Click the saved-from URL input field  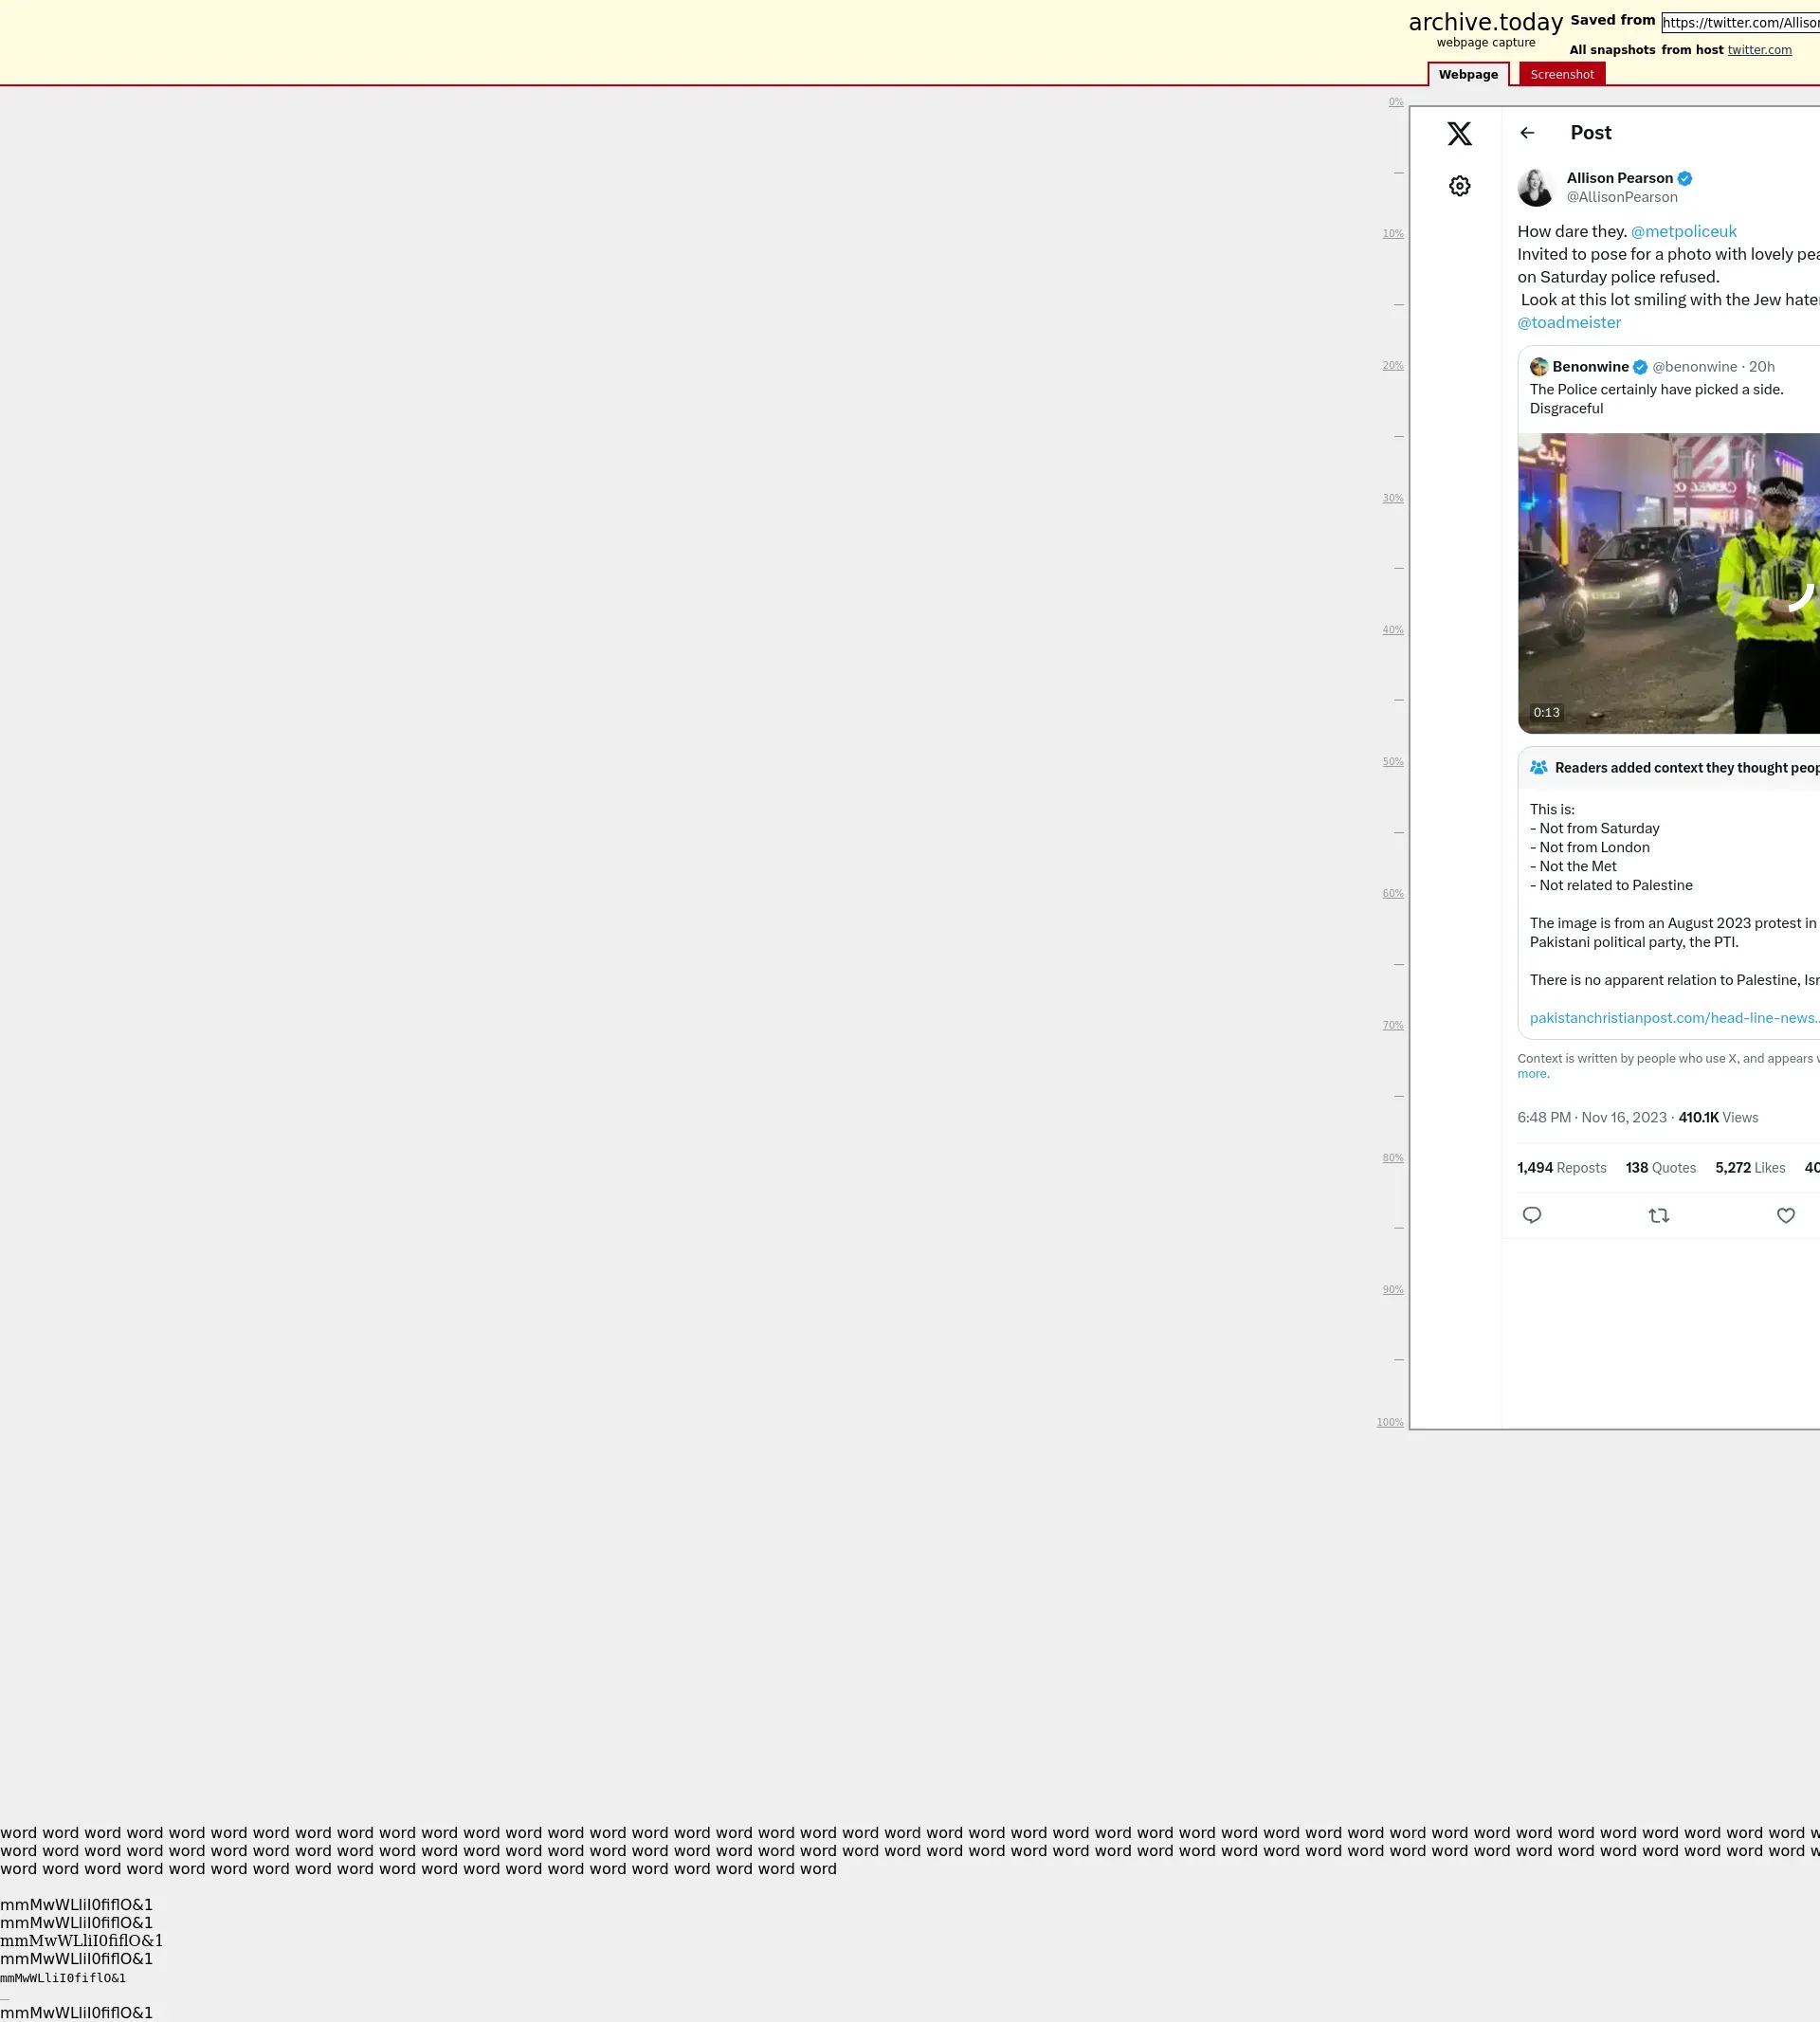coord(1740,22)
